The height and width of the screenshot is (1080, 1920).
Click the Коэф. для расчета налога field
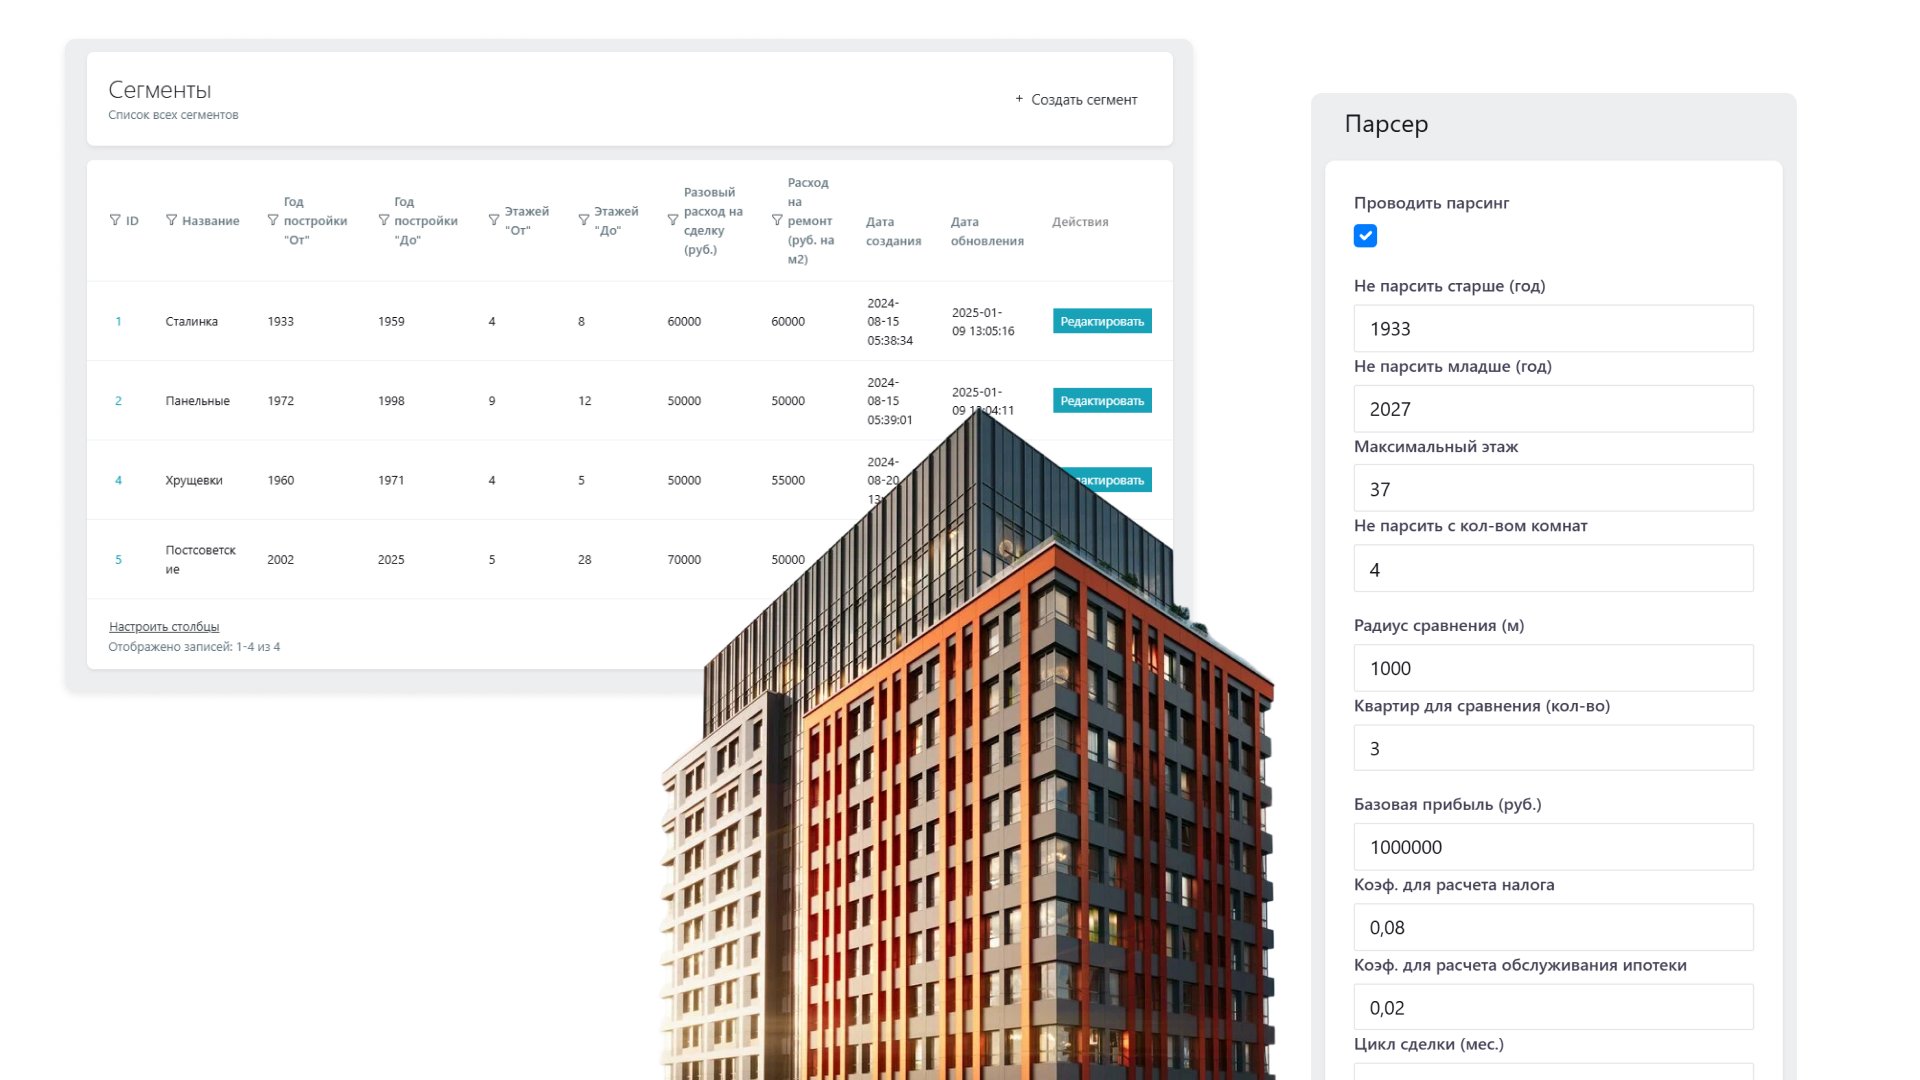click(x=1553, y=928)
